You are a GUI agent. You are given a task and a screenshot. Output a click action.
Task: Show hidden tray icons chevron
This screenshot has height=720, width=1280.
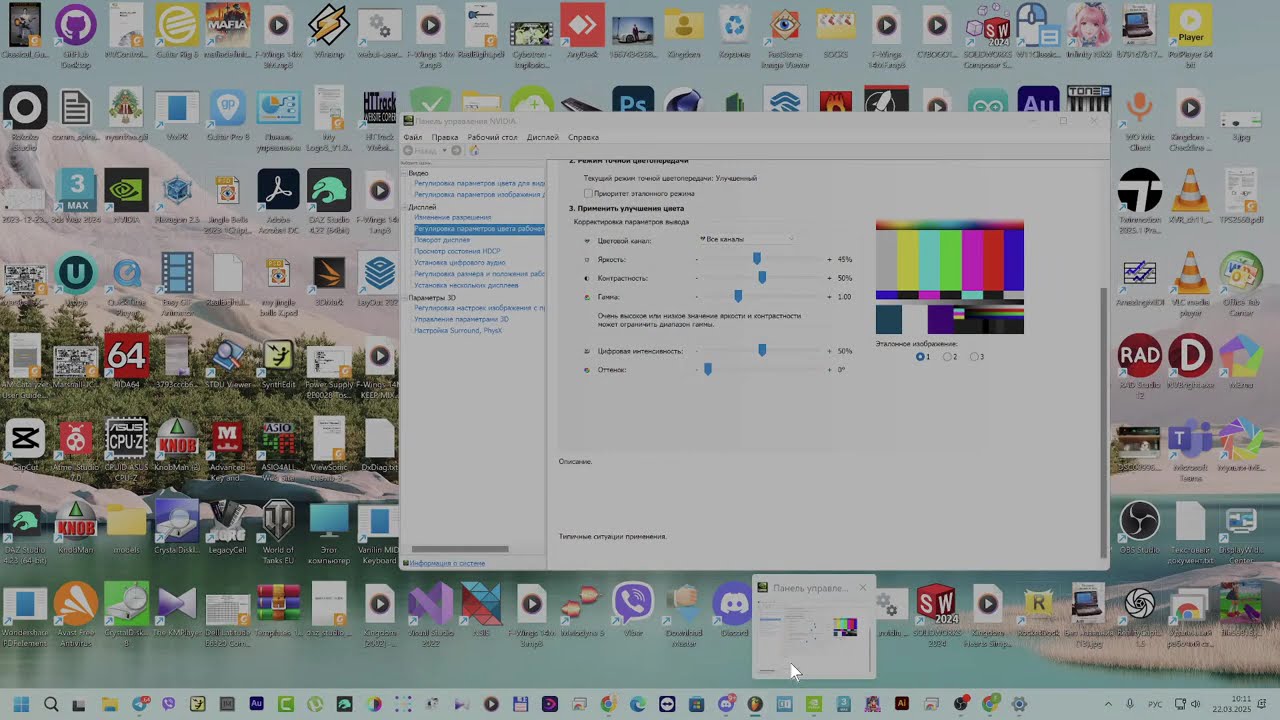[x=1107, y=704]
